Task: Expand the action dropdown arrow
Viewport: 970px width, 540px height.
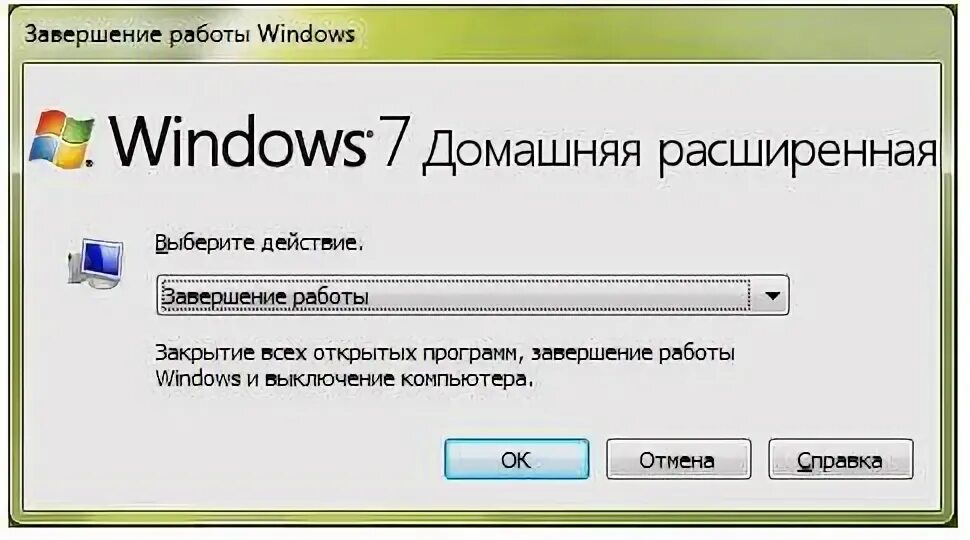Action: [771, 296]
